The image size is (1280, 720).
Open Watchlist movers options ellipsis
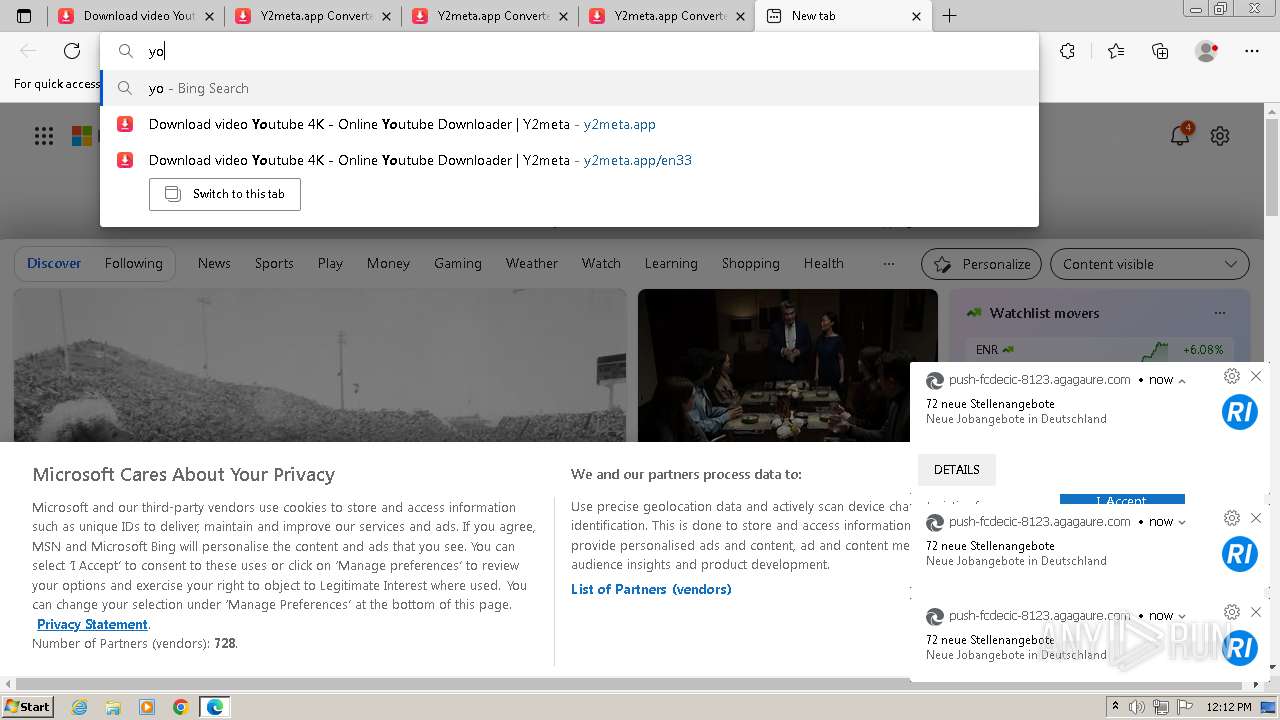[x=1220, y=313]
